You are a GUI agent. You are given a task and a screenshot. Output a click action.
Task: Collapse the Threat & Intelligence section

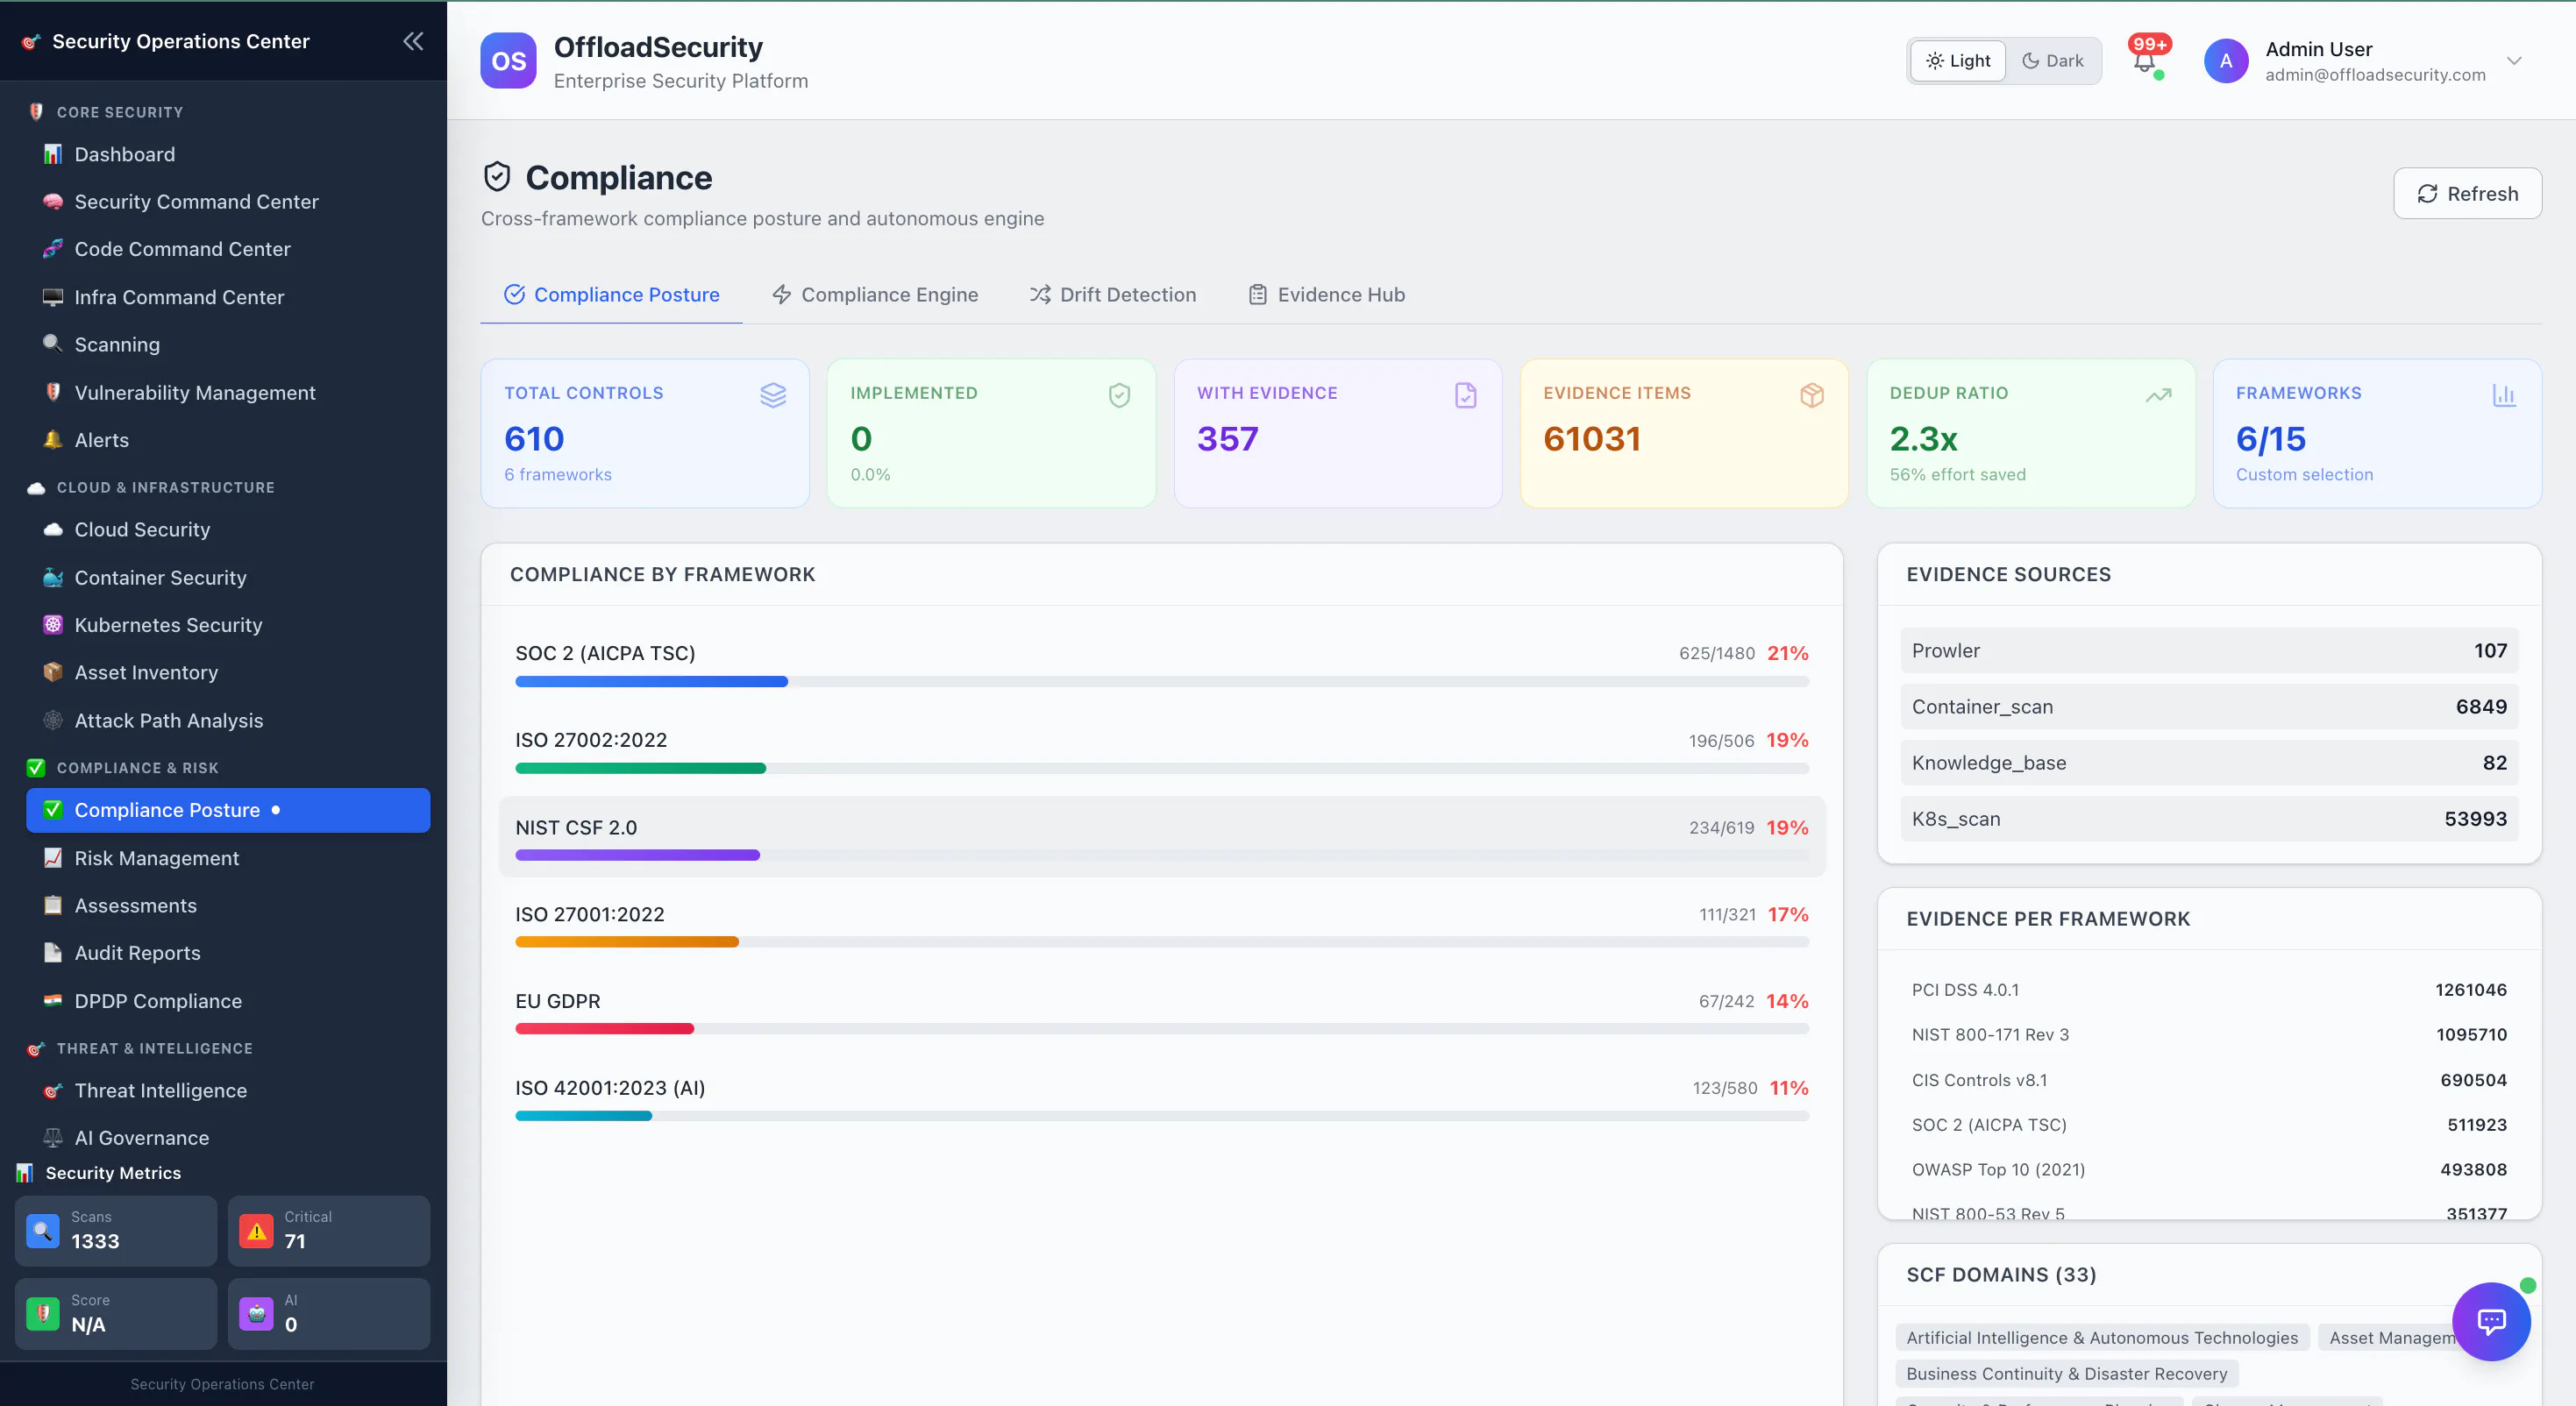coord(154,1048)
